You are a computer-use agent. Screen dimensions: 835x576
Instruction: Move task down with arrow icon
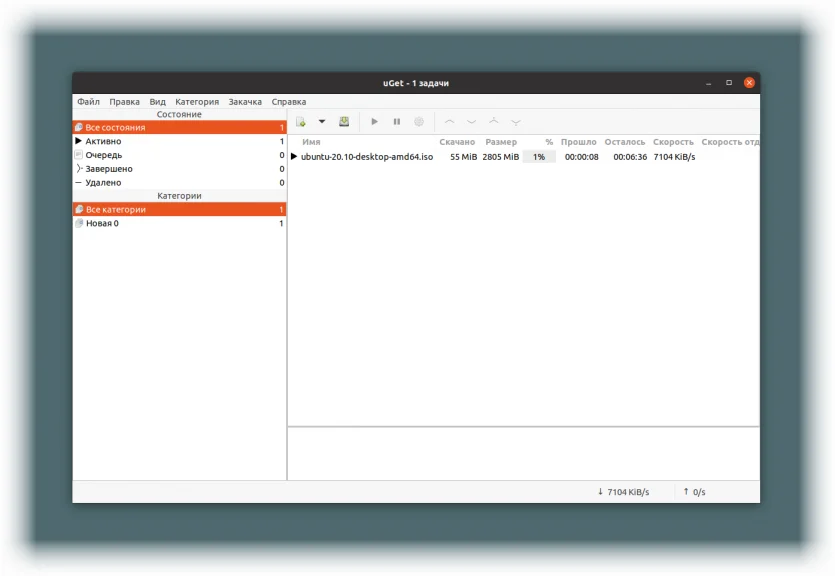tap(471, 122)
